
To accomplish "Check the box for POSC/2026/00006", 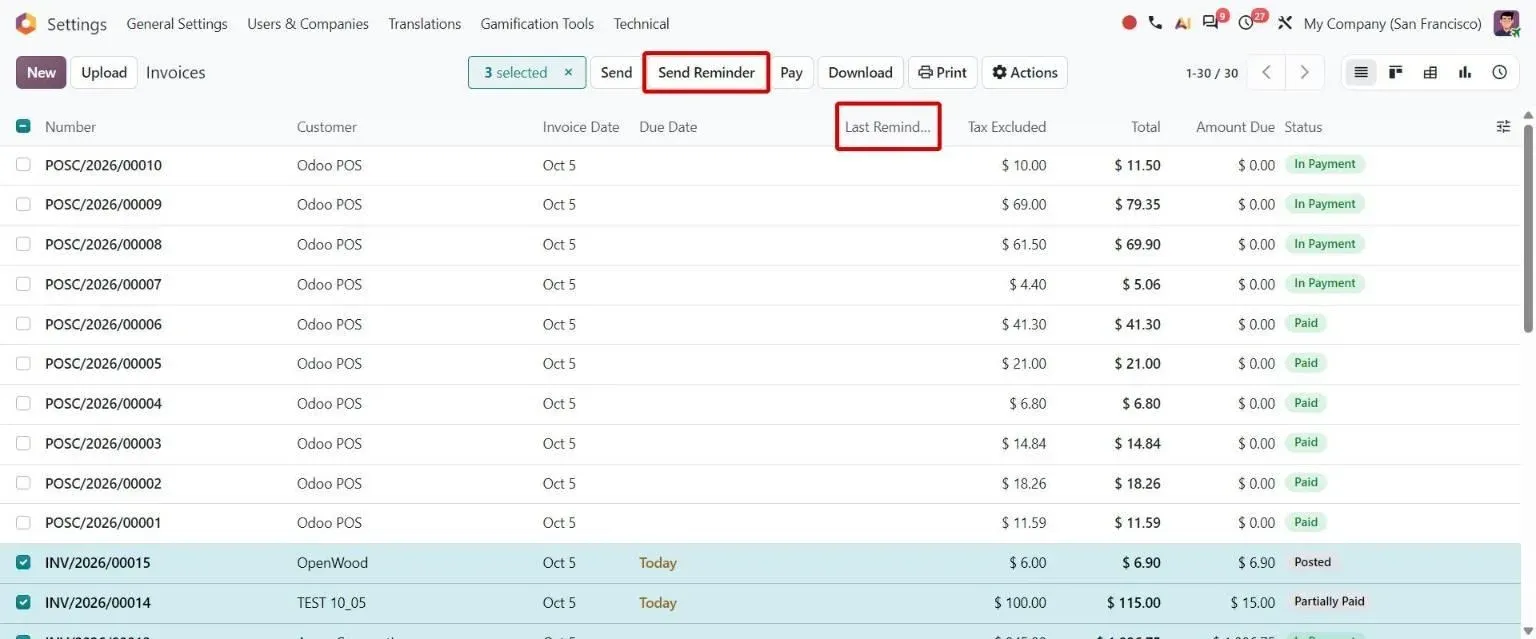I will [x=23, y=324].
